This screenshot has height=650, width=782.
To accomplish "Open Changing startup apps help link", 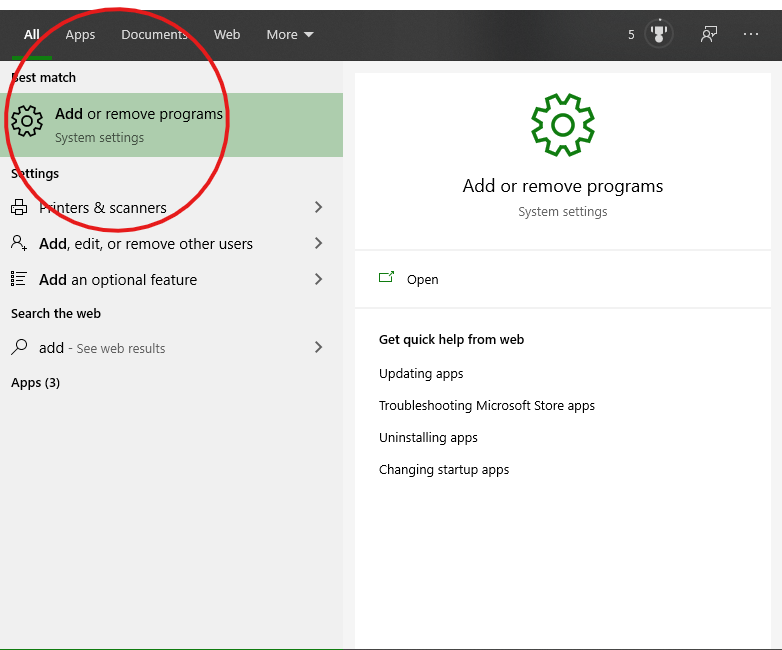I will 444,469.
